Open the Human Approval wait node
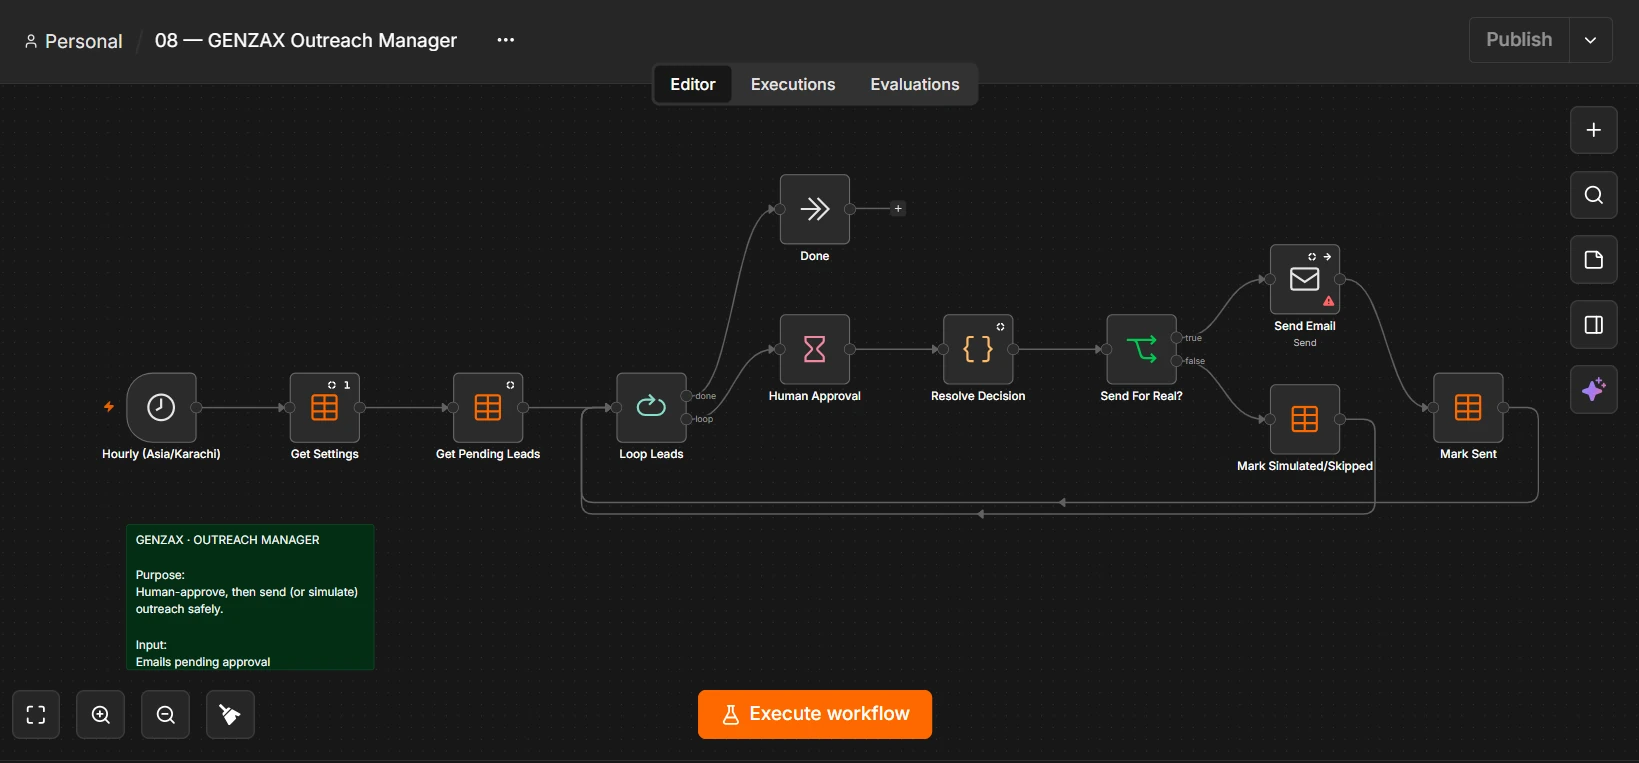Screen dimensions: 1639x763 click(815, 349)
